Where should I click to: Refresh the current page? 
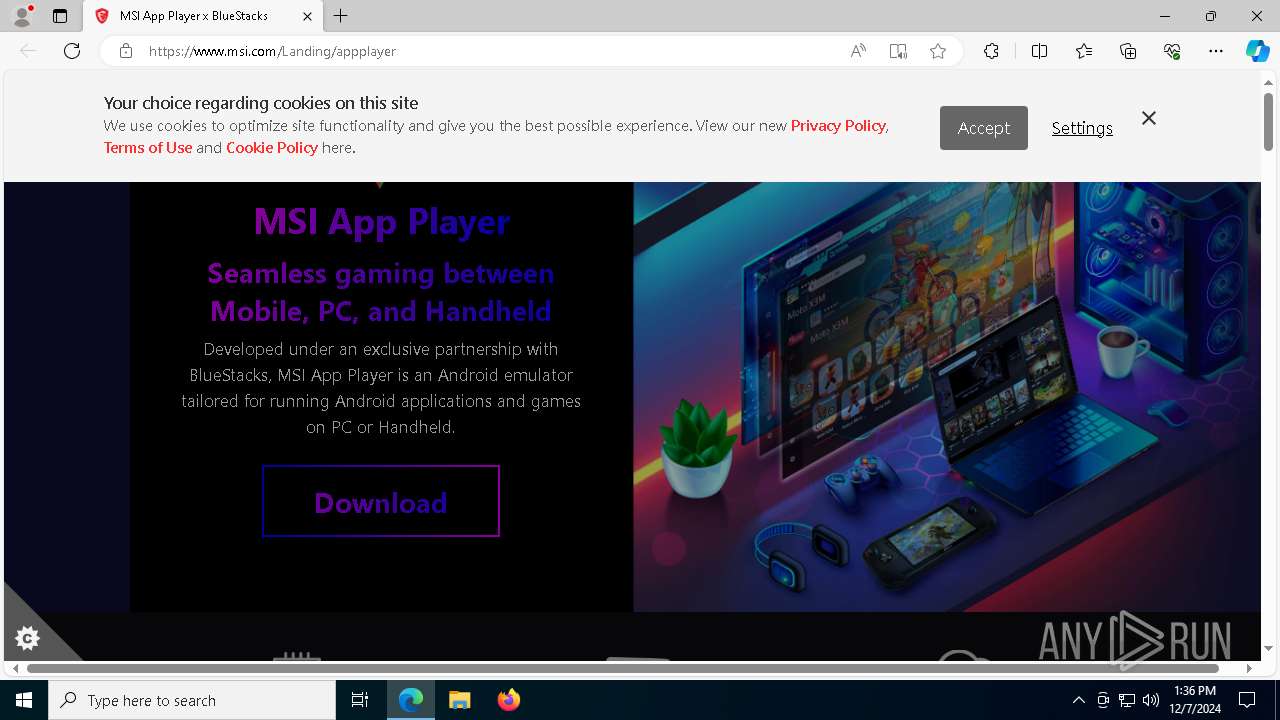(72, 51)
